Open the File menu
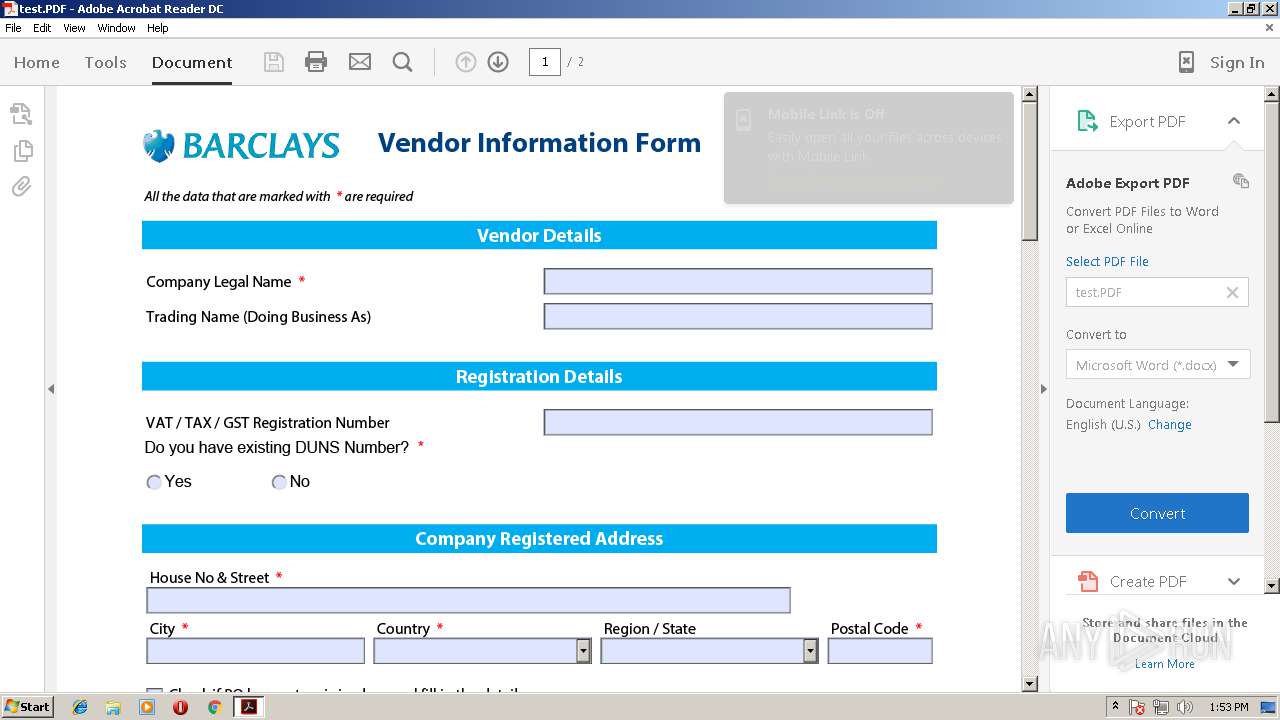 pos(13,28)
